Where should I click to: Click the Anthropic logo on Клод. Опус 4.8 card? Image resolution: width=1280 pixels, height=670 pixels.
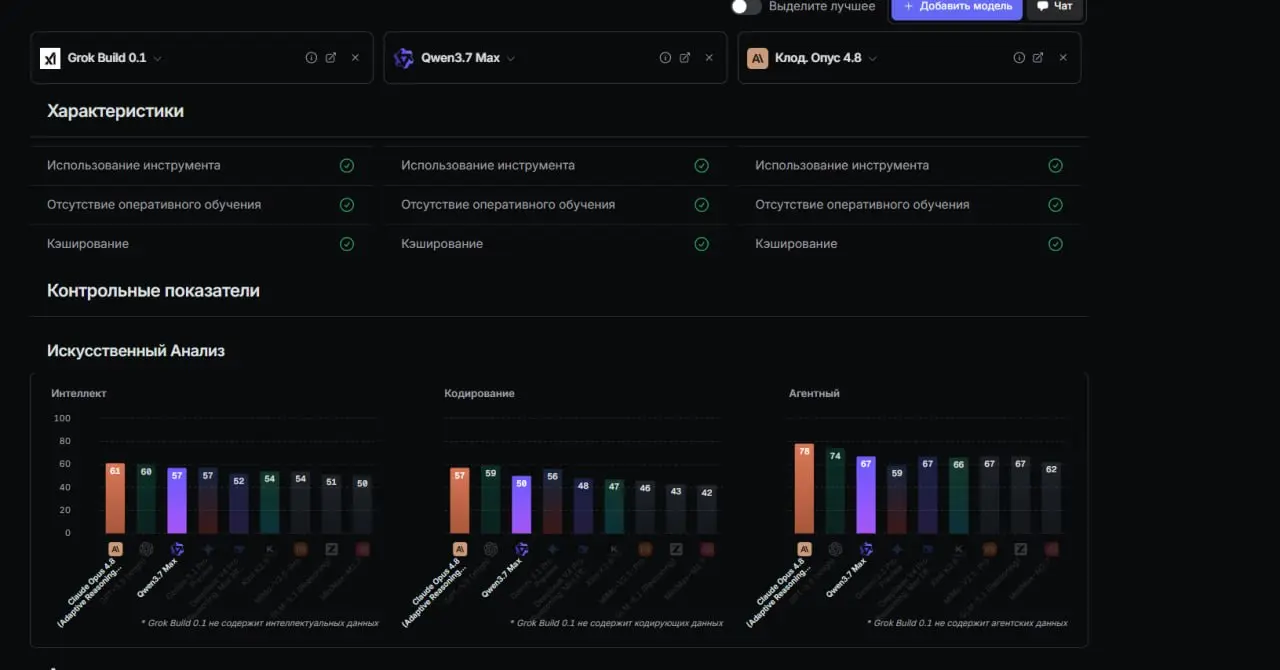point(758,58)
